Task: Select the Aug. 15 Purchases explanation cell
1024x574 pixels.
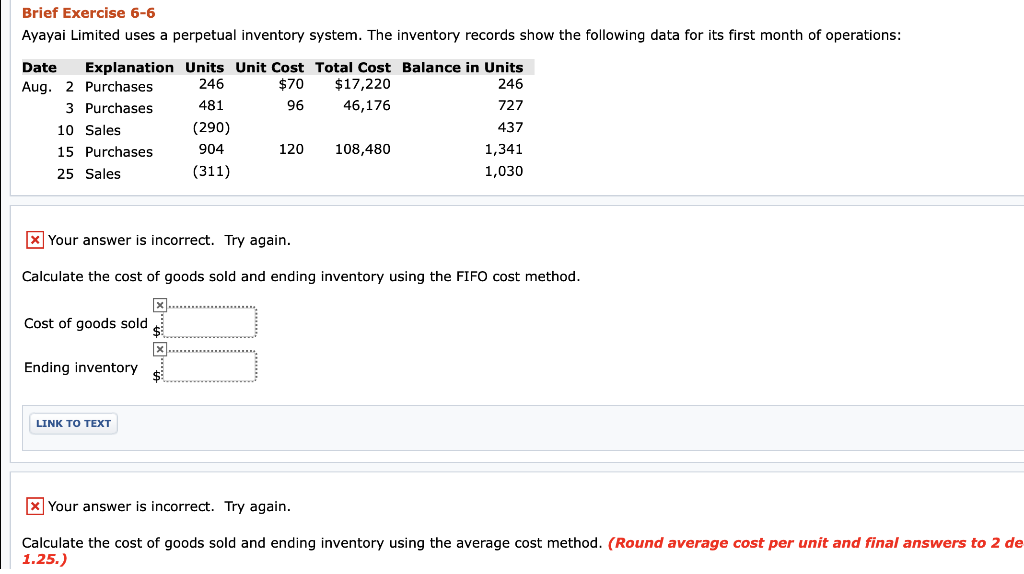Action: point(119,152)
